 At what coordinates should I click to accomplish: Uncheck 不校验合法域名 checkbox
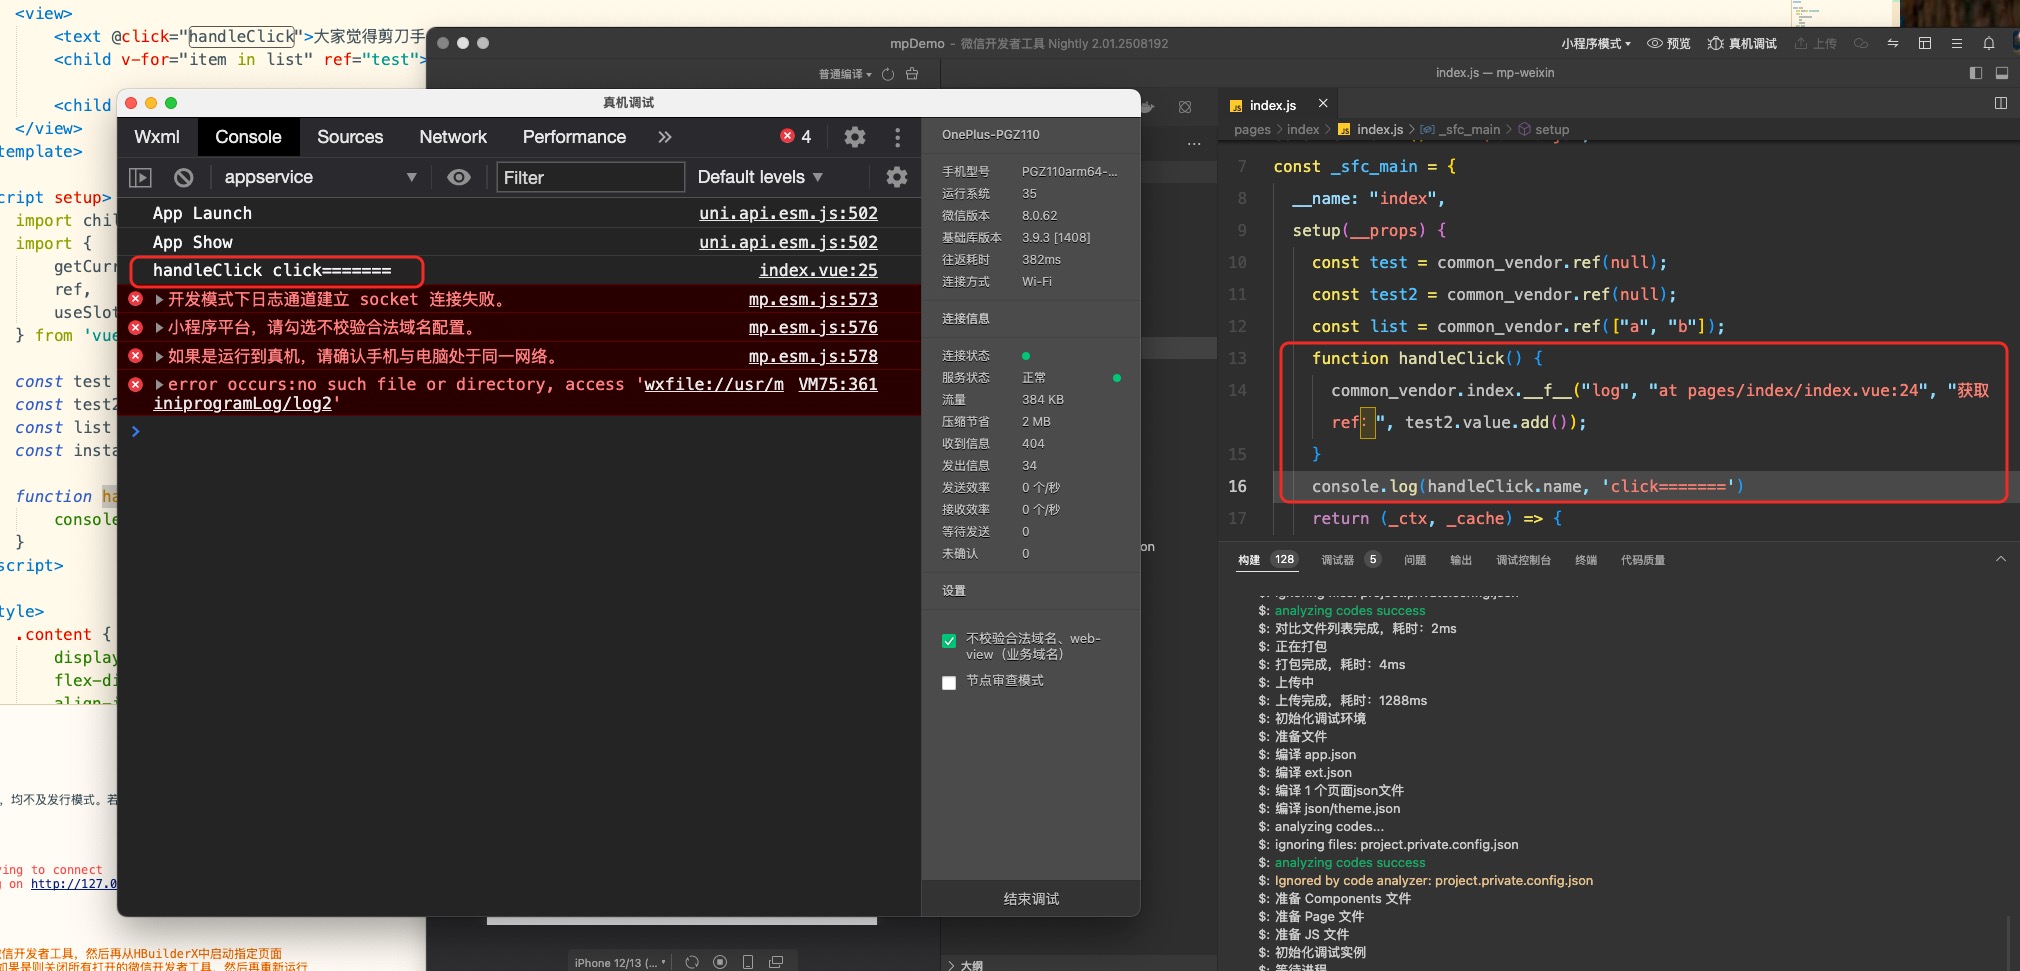[949, 641]
